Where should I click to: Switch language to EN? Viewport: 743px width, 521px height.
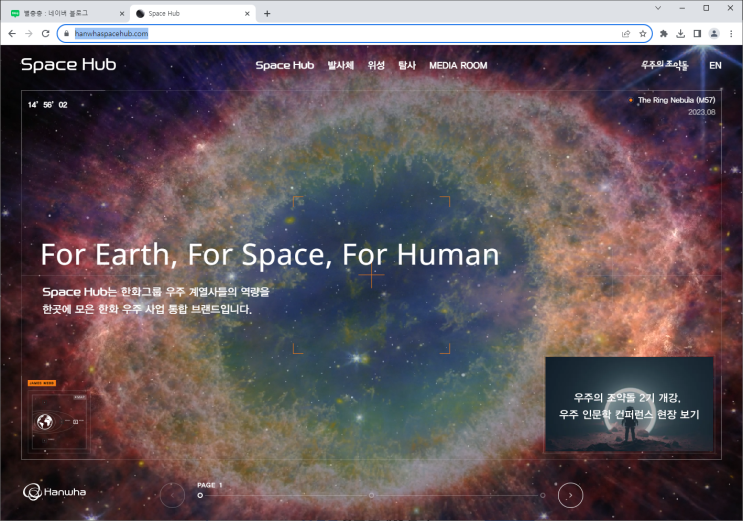point(715,65)
